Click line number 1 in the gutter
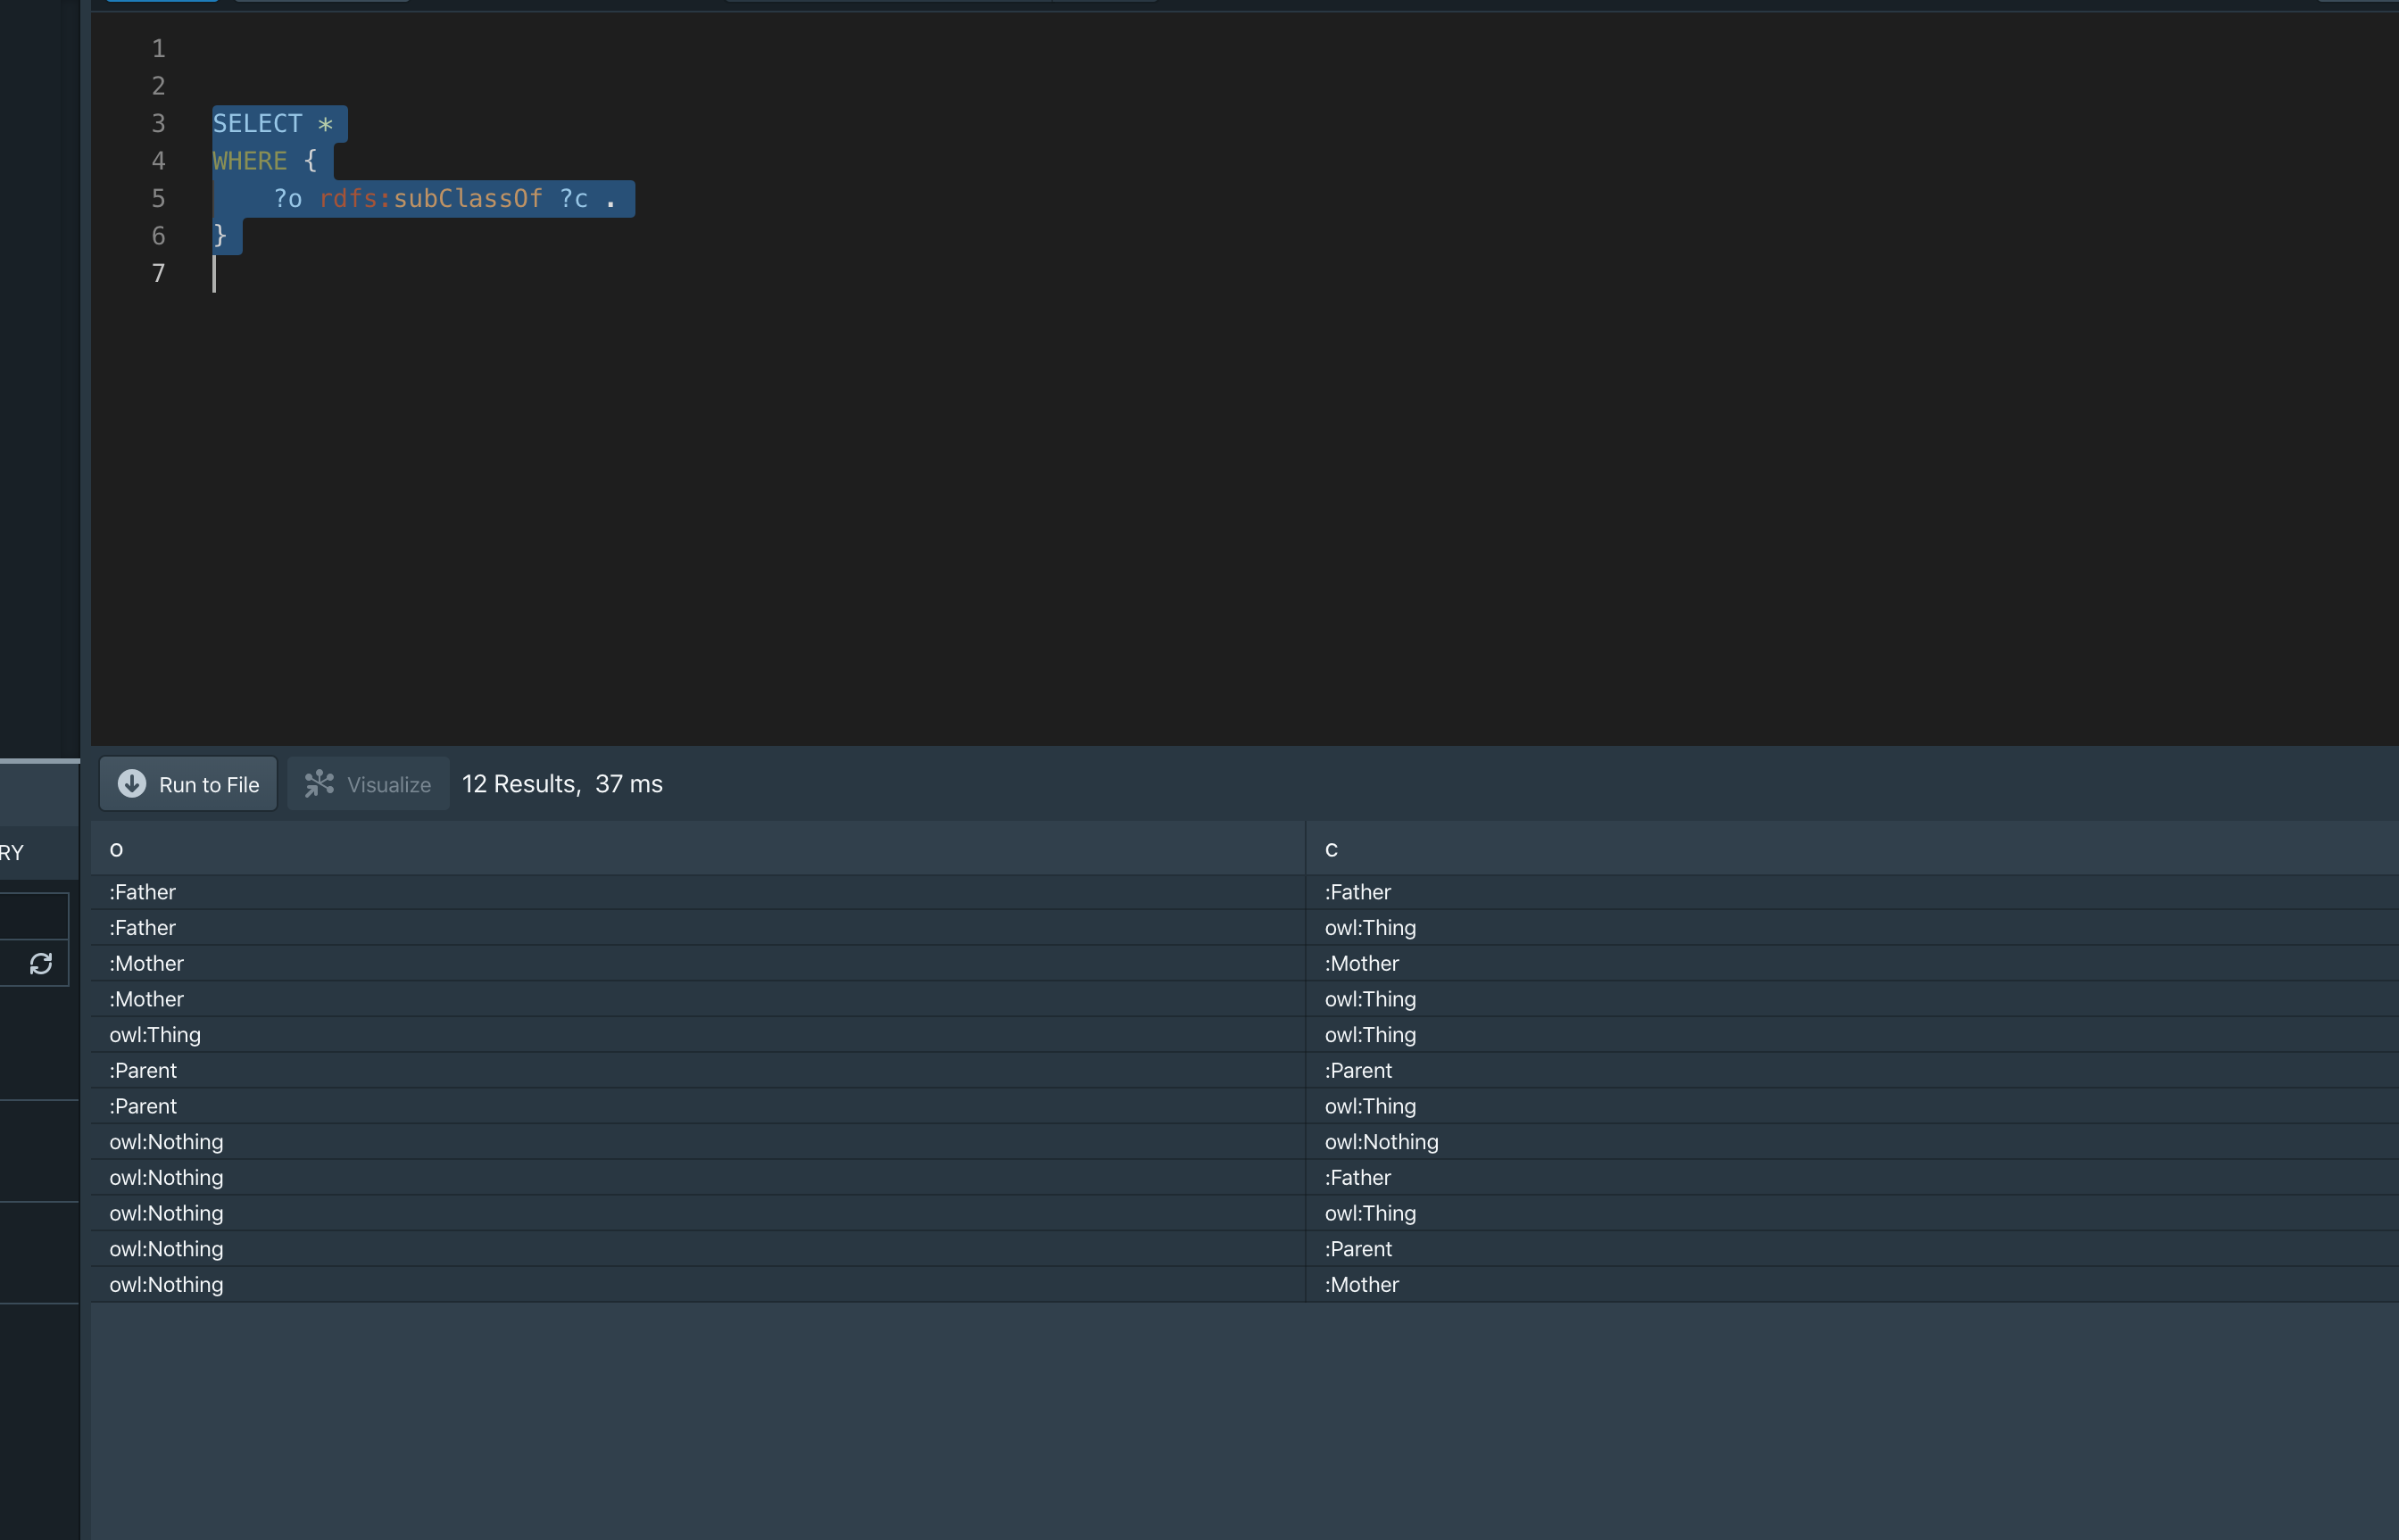The height and width of the screenshot is (1540, 2399). [158, 49]
